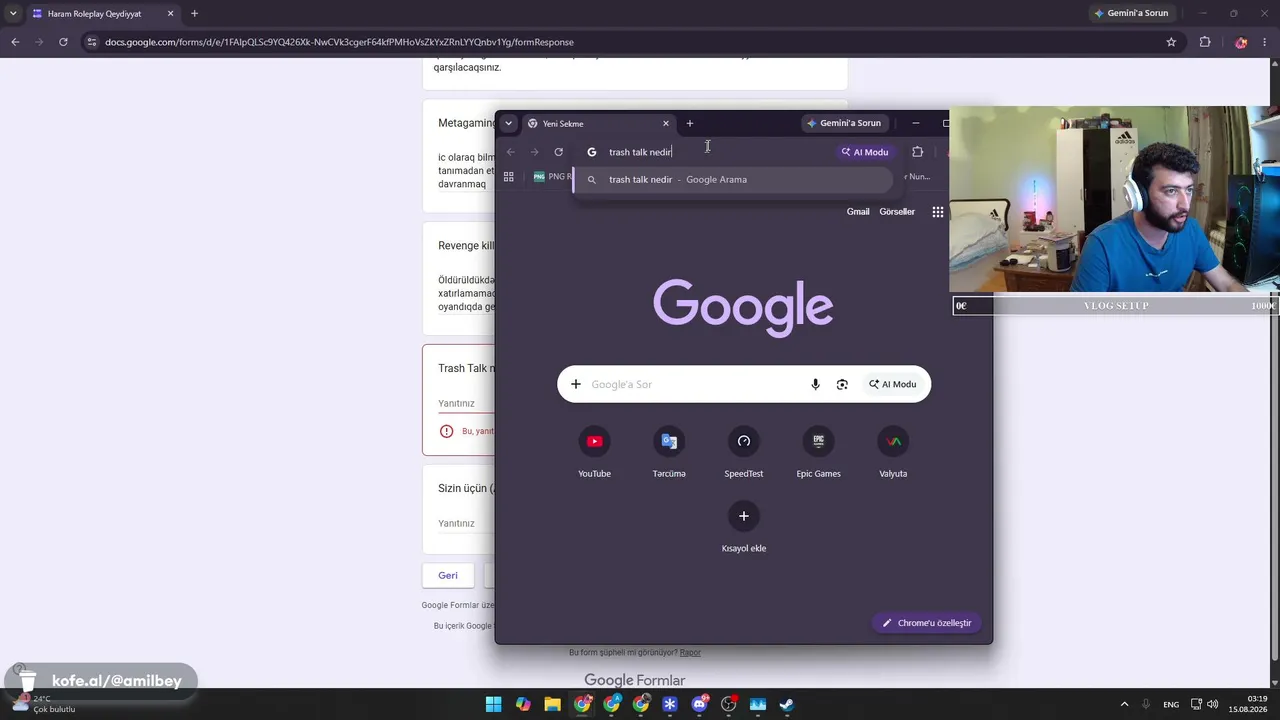Click AI Modu in Google search box

pos(893,384)
